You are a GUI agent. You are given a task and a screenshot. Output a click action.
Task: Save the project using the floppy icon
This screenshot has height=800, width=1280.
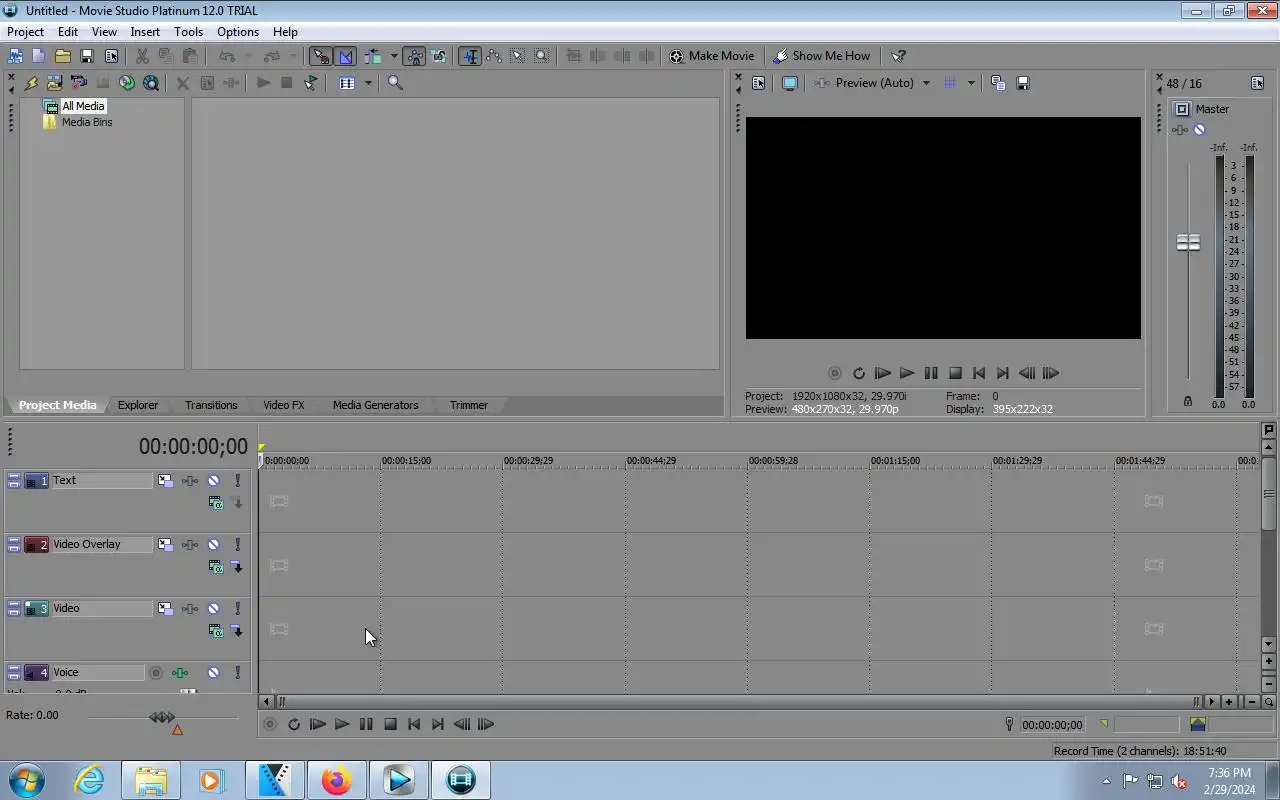(x=87, y=56)
